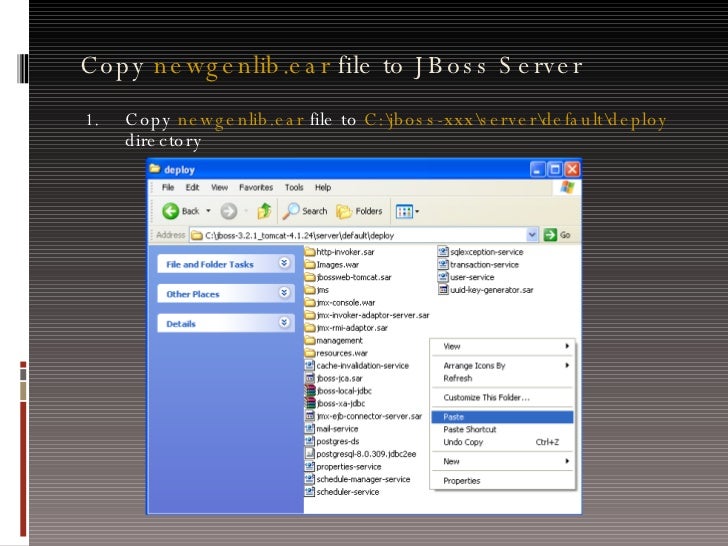Select the schedule-manager-service file name
This screenshot has height=546, width=728.
pyautogui.click(x=363, y=479)
